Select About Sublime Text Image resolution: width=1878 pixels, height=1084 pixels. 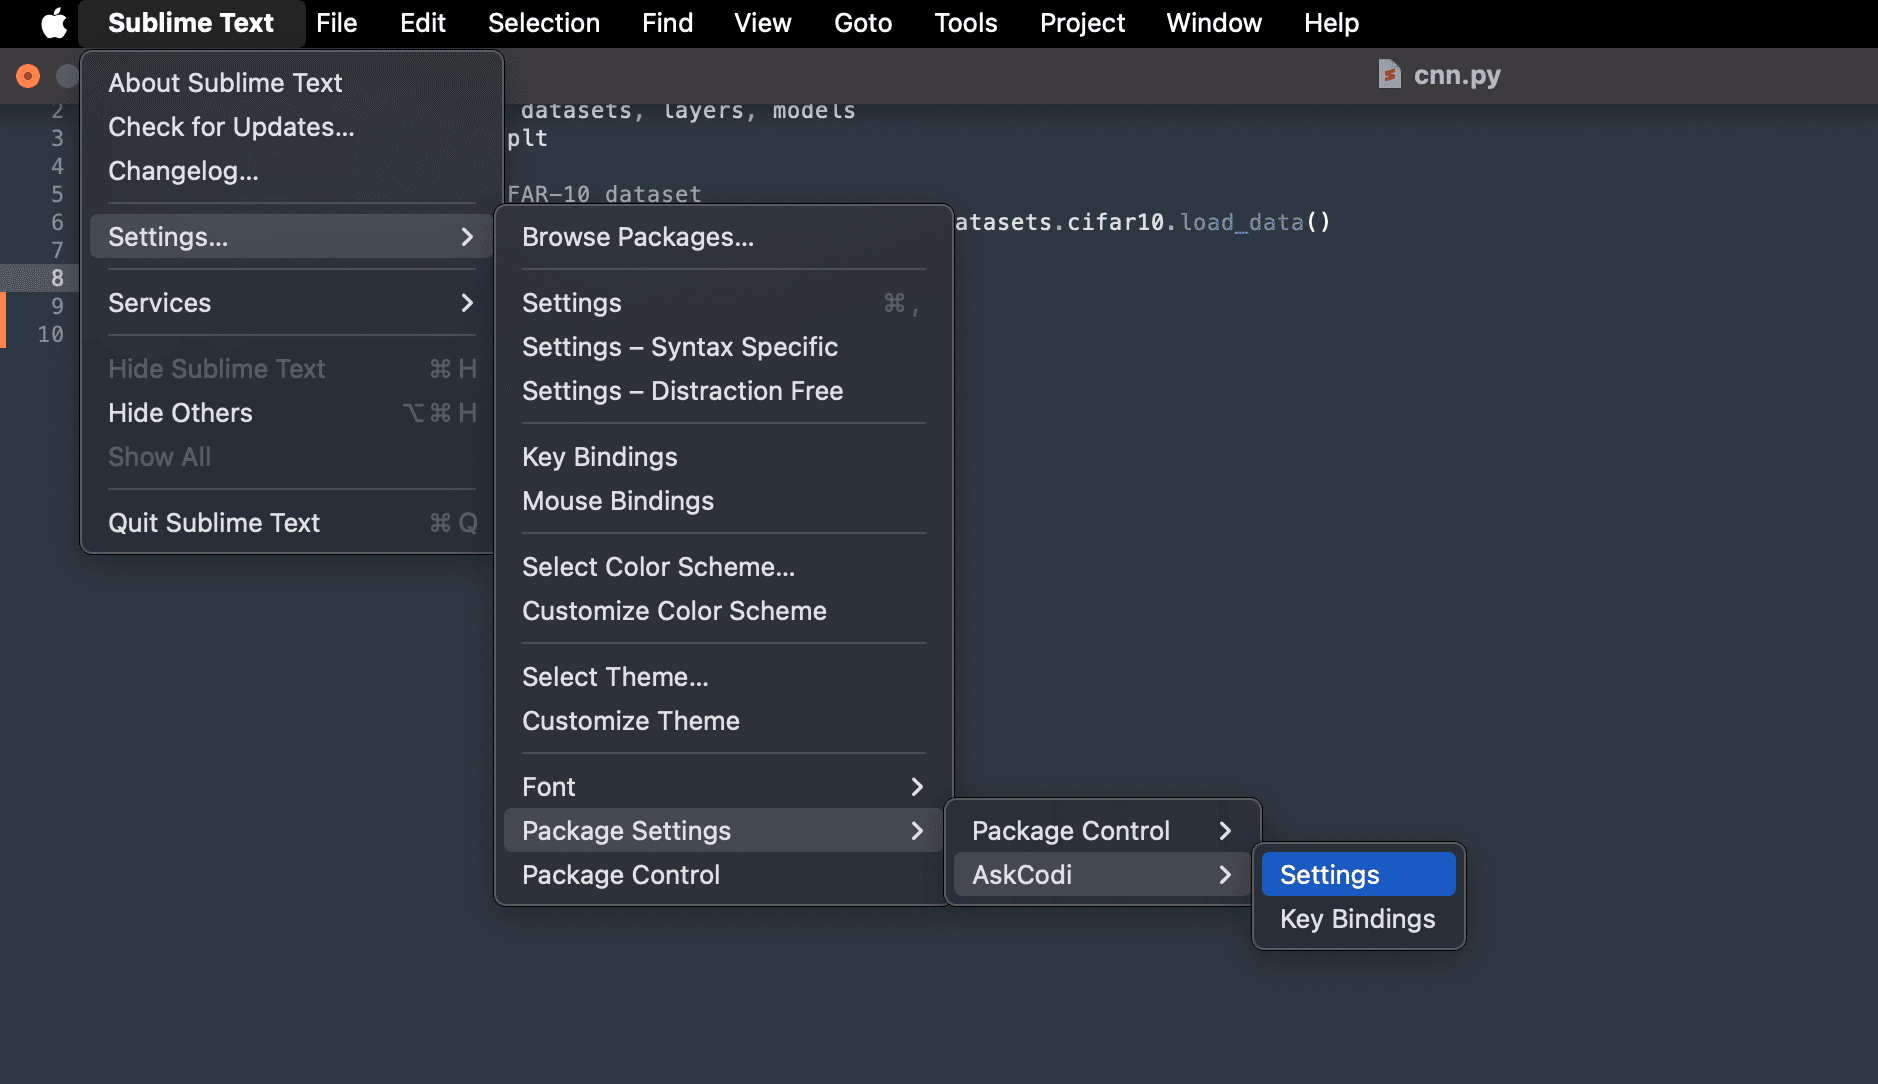click(290, 83)
